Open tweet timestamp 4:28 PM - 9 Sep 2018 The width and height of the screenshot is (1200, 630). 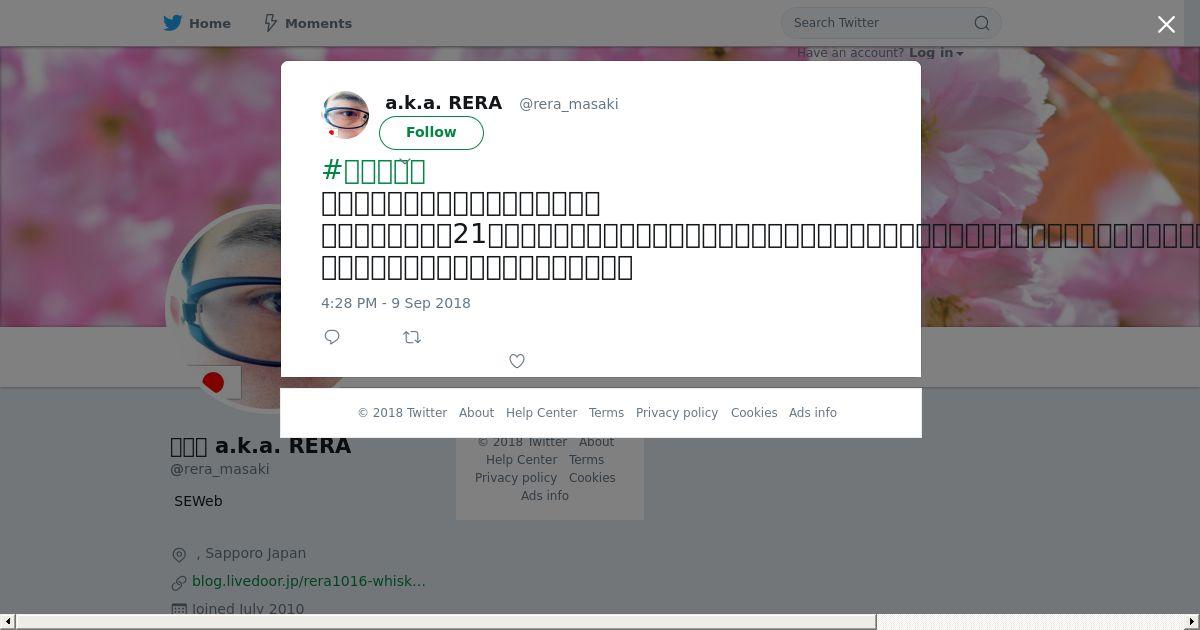396,303
